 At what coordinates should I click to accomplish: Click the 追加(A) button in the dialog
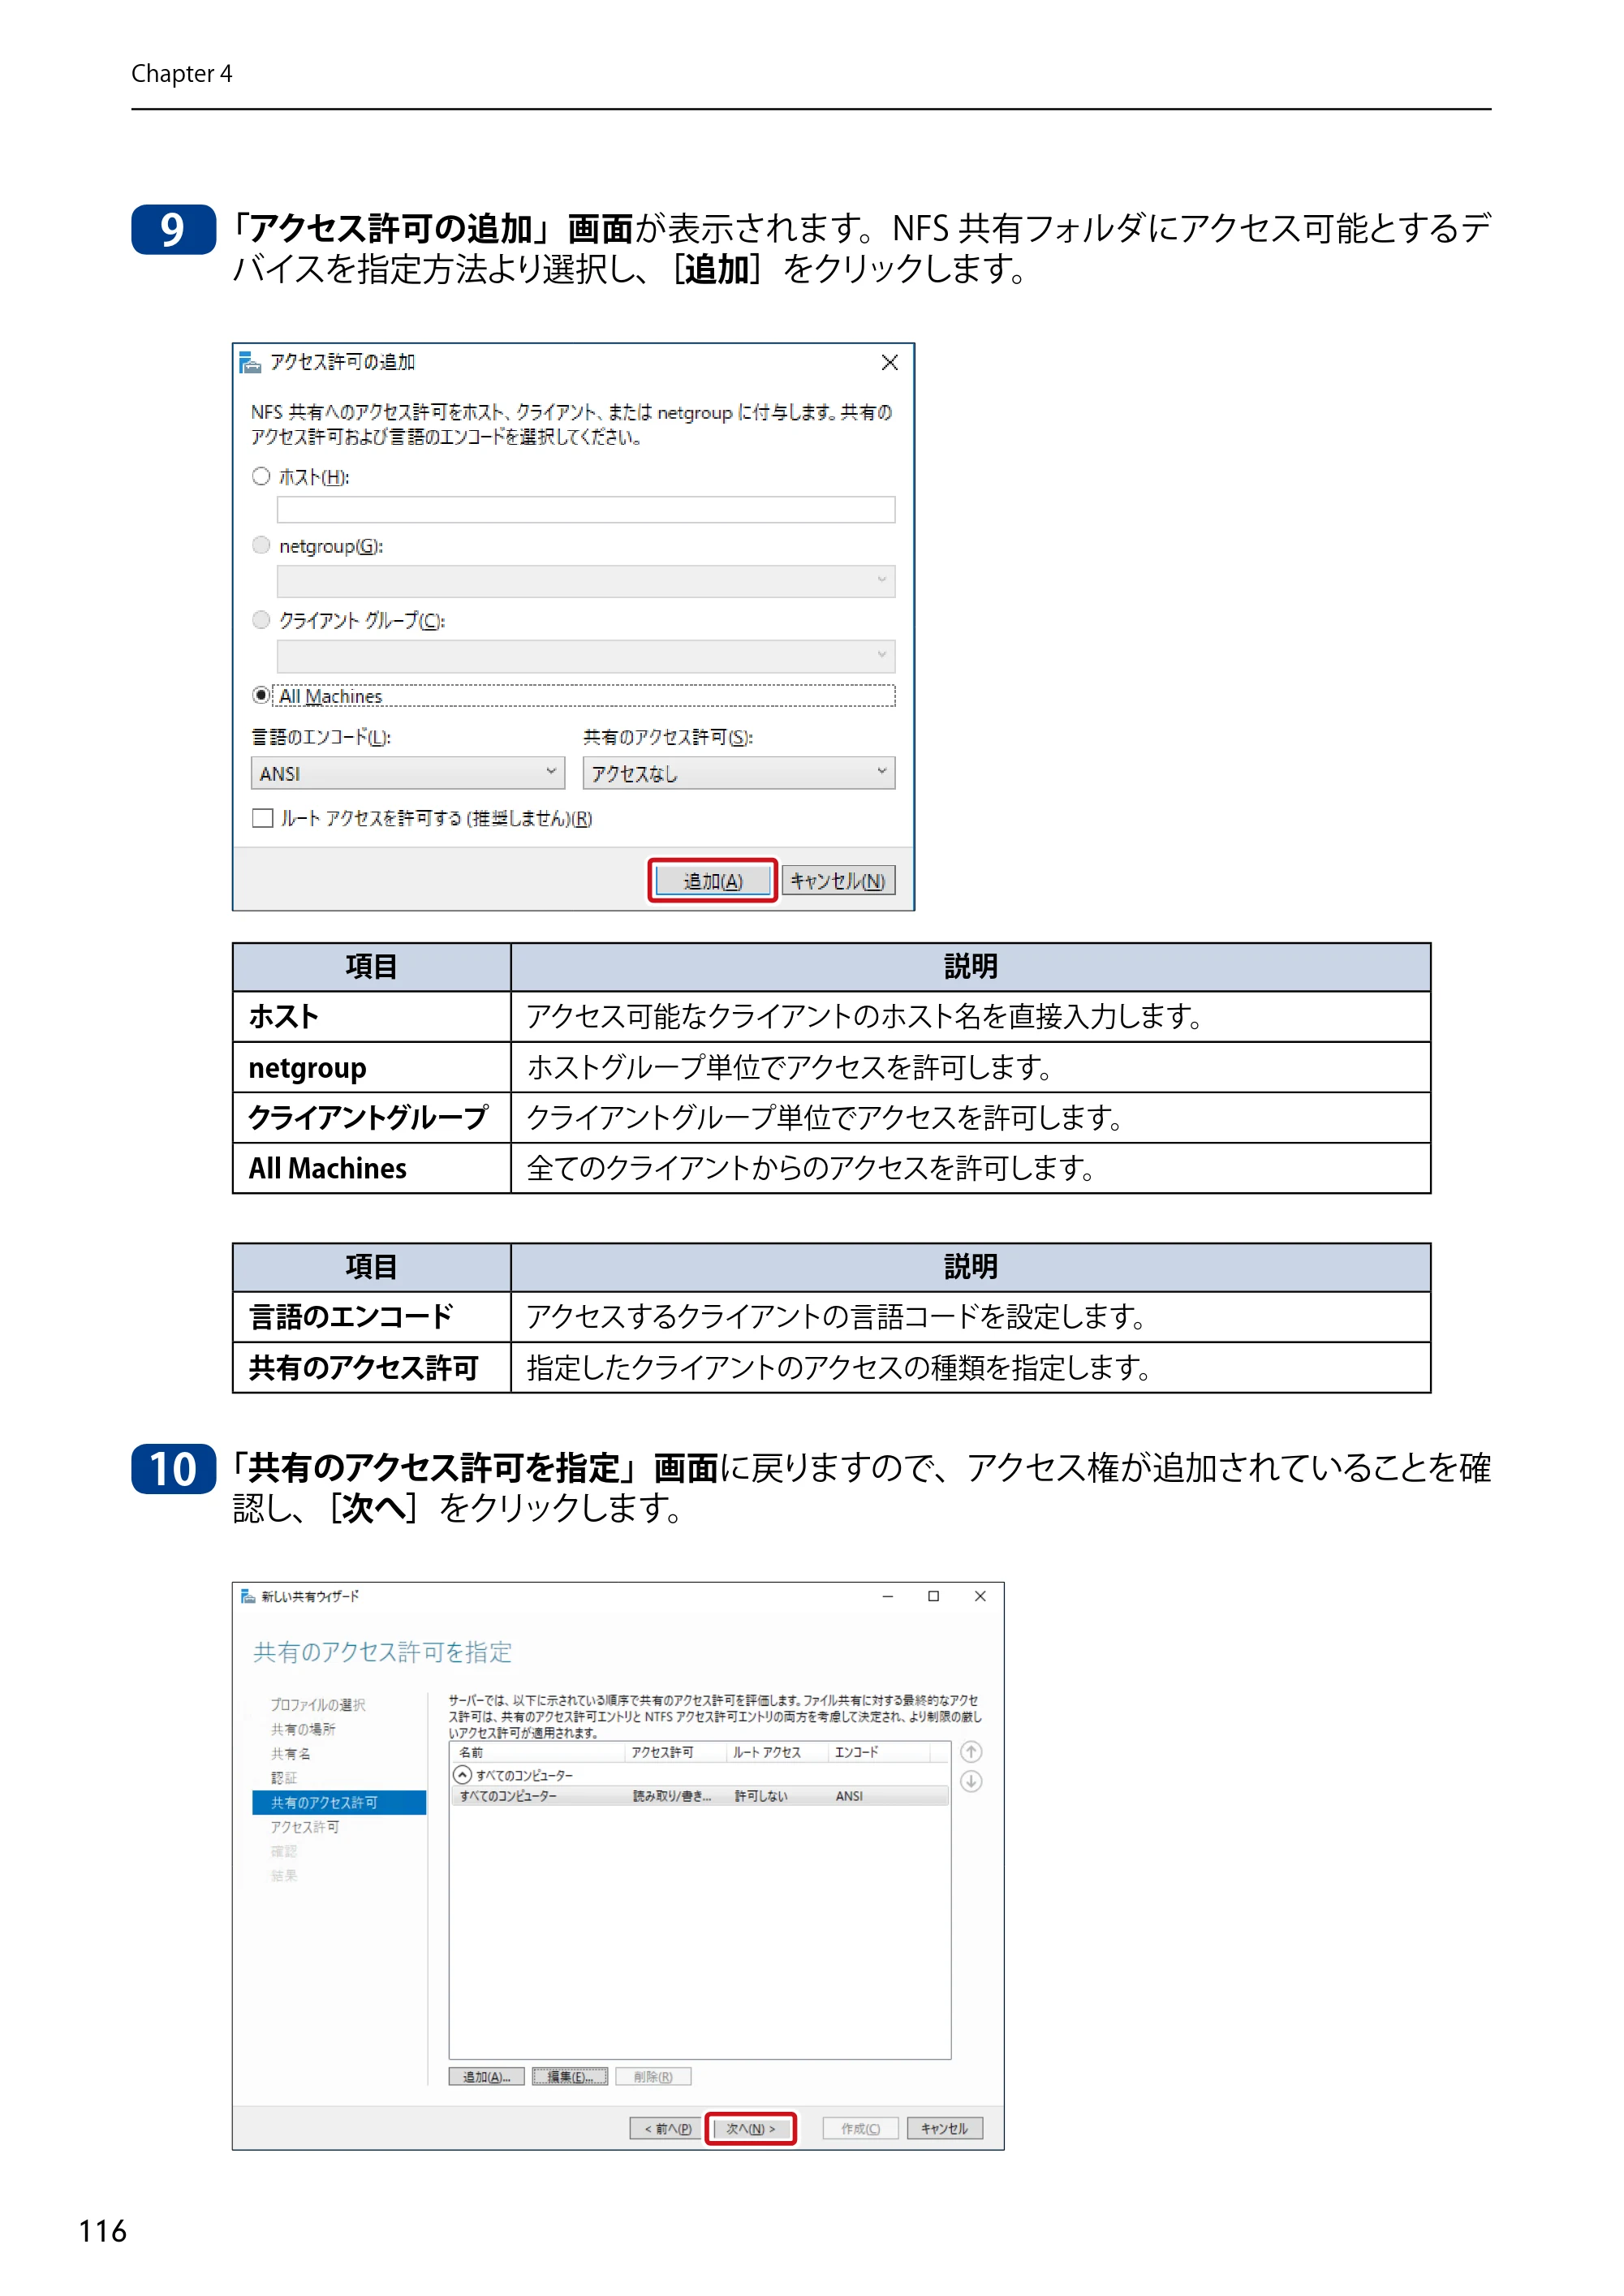(712, 881)
